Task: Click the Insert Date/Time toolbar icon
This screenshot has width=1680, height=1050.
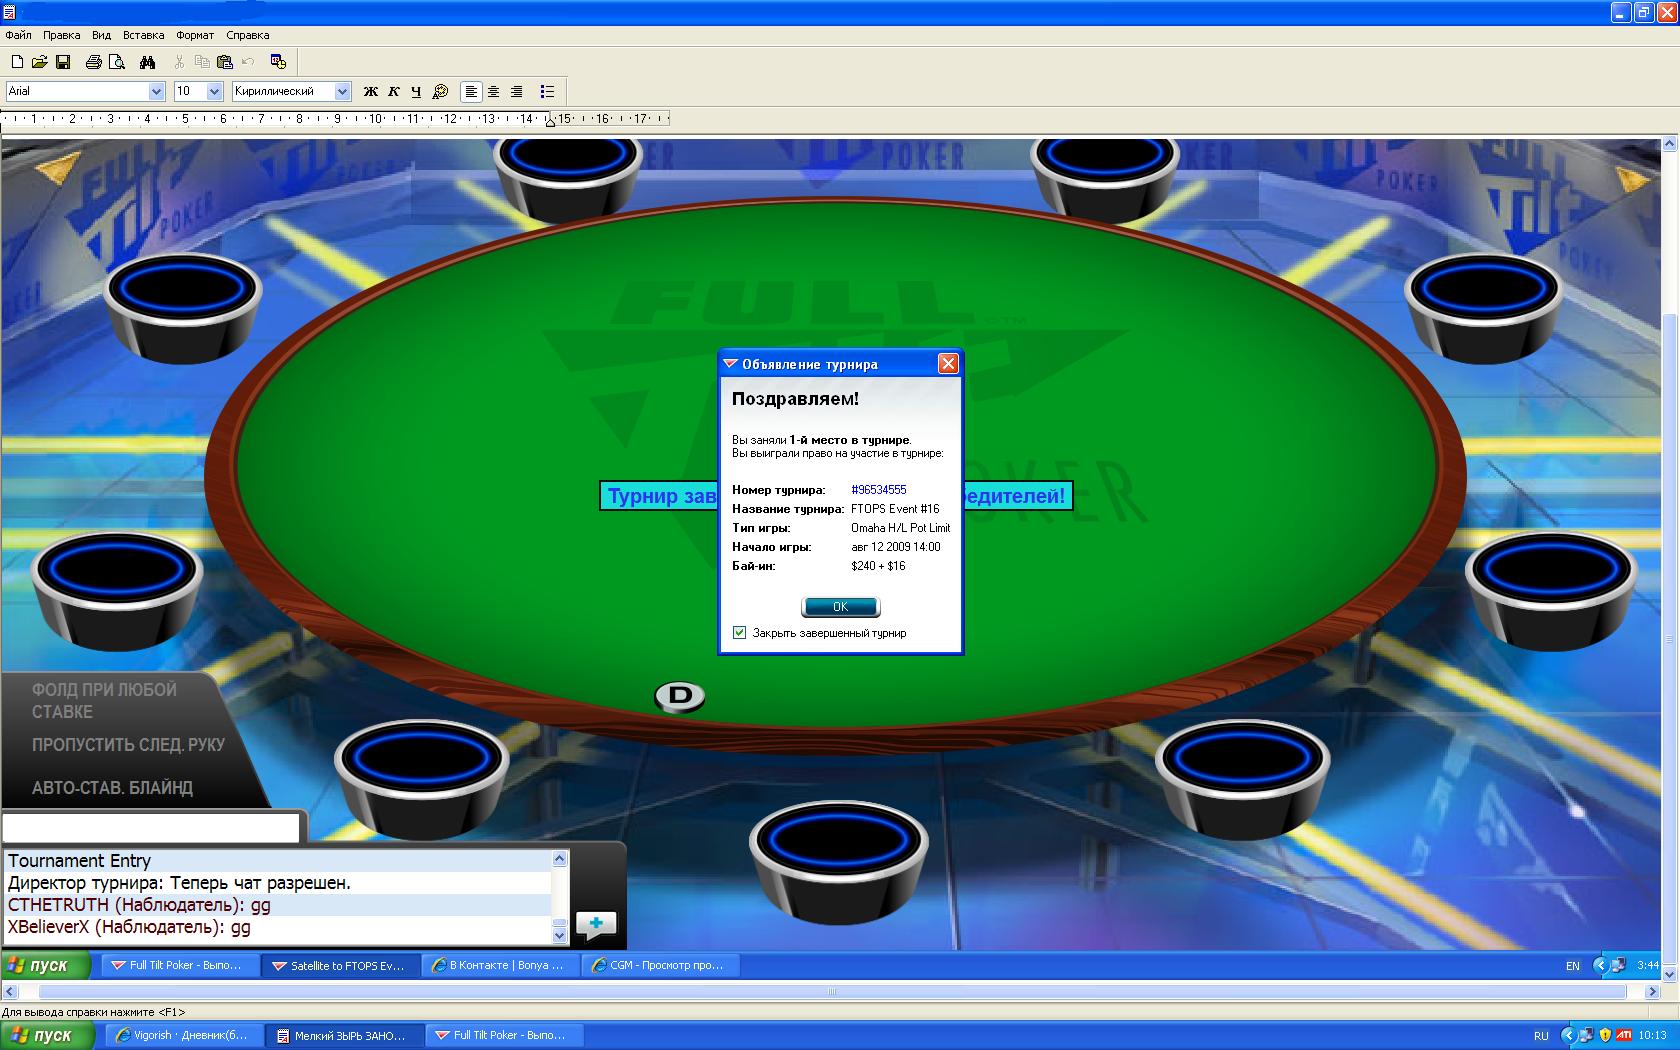Action: [278, 62]
